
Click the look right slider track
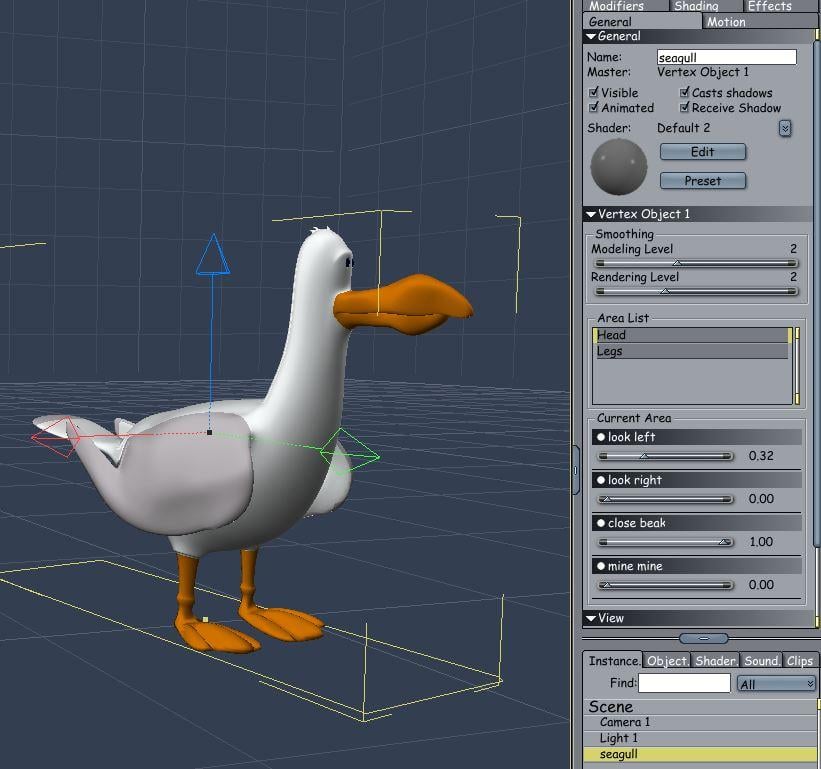tap(665, 499)
